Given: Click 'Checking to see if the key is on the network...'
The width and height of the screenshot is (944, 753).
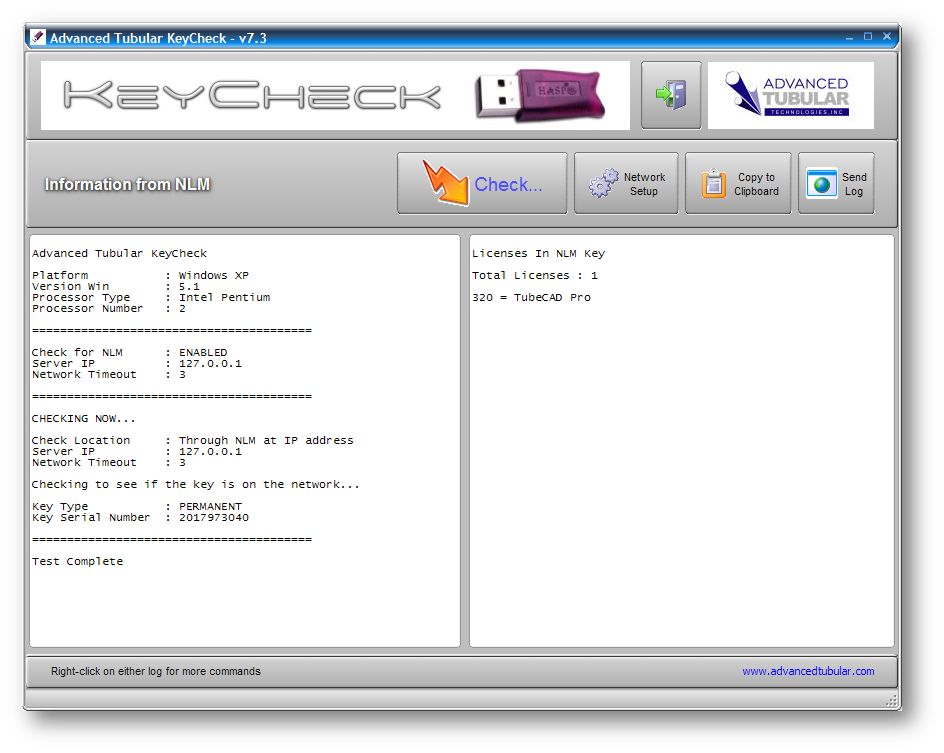Looking at the screenshot, I should [x=196, y=485].
